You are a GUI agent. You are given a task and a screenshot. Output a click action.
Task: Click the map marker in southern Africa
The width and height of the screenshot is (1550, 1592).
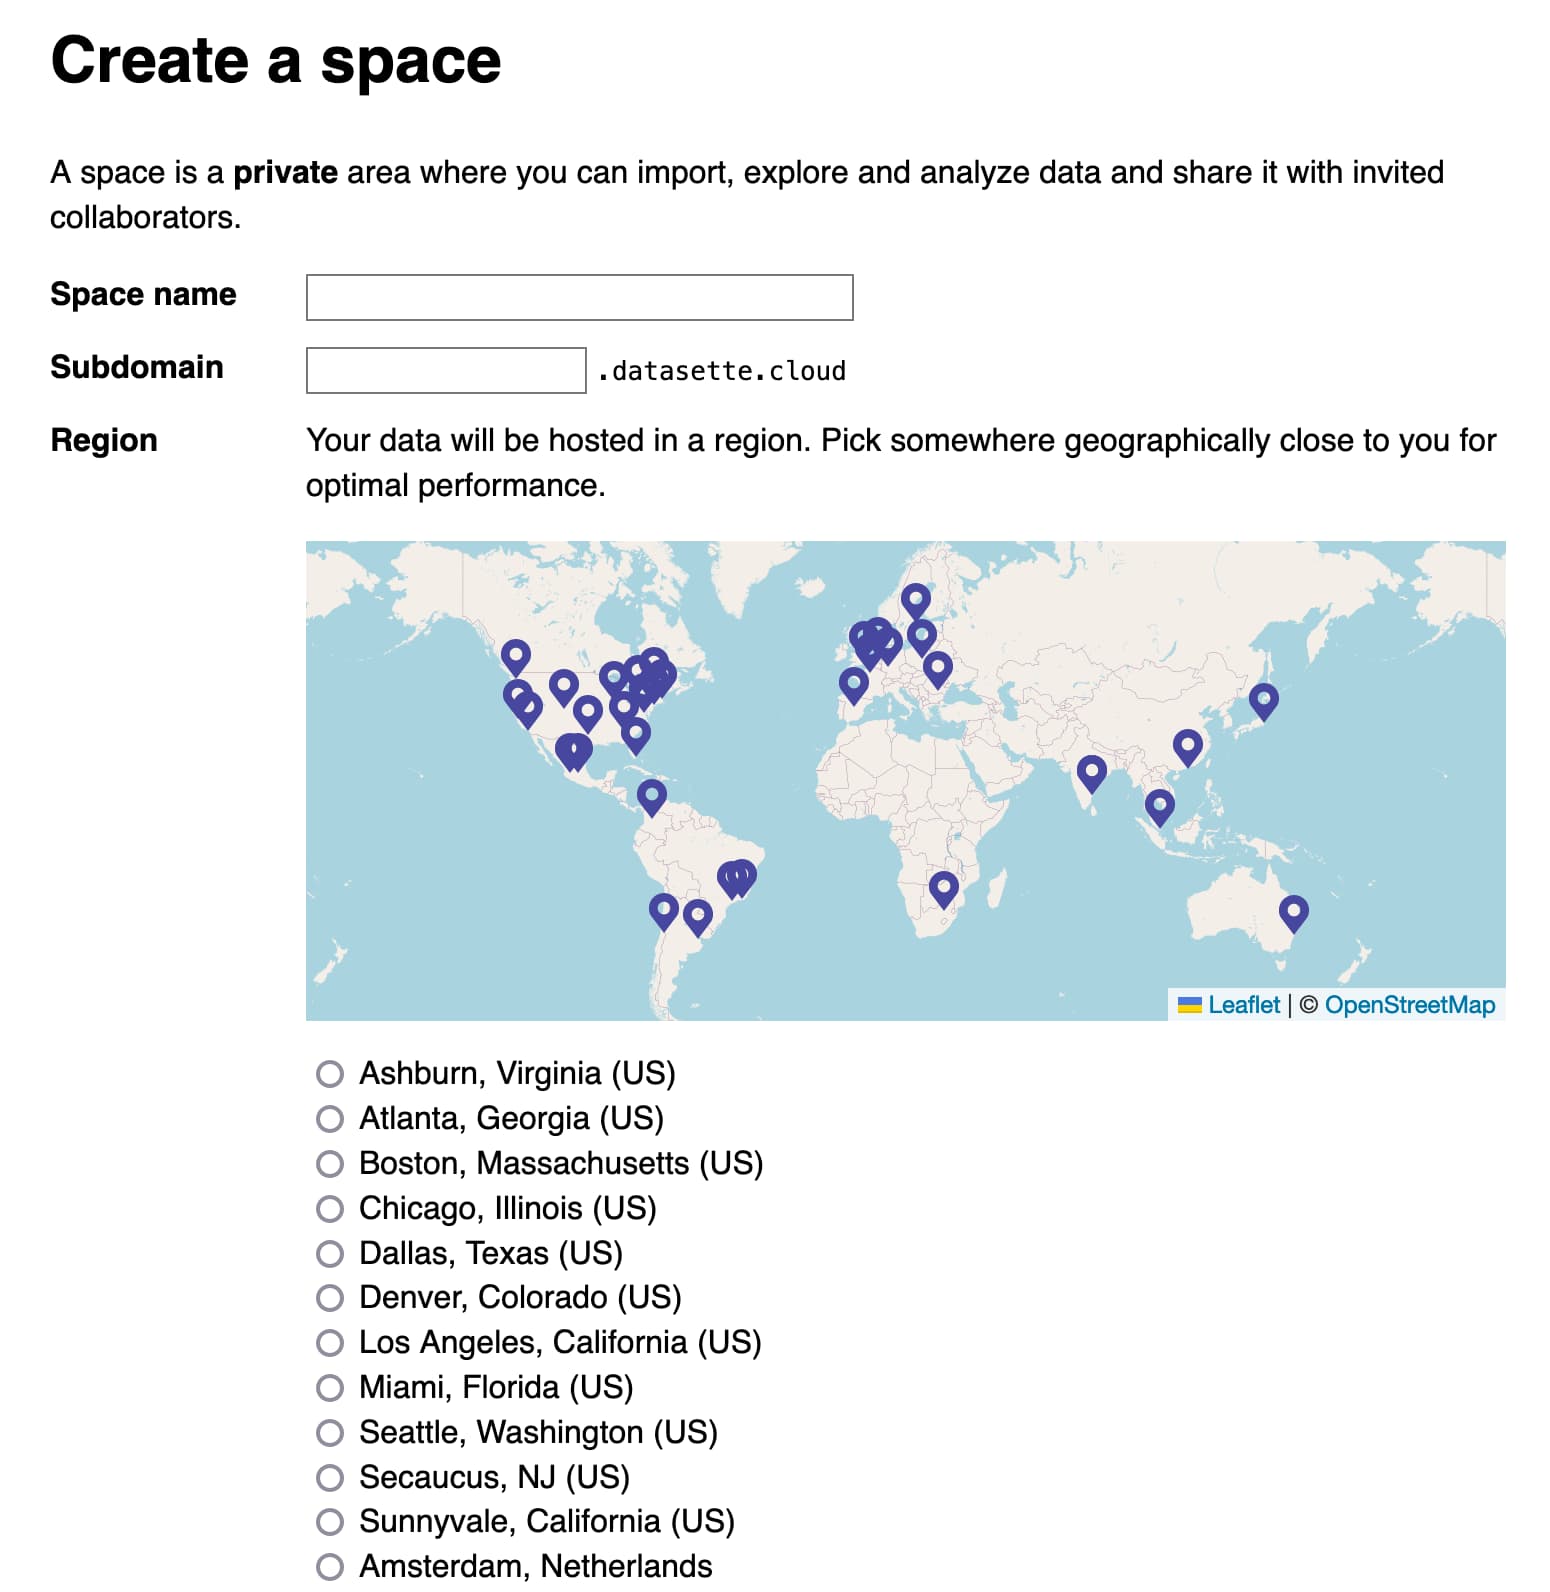click(943, 889)
